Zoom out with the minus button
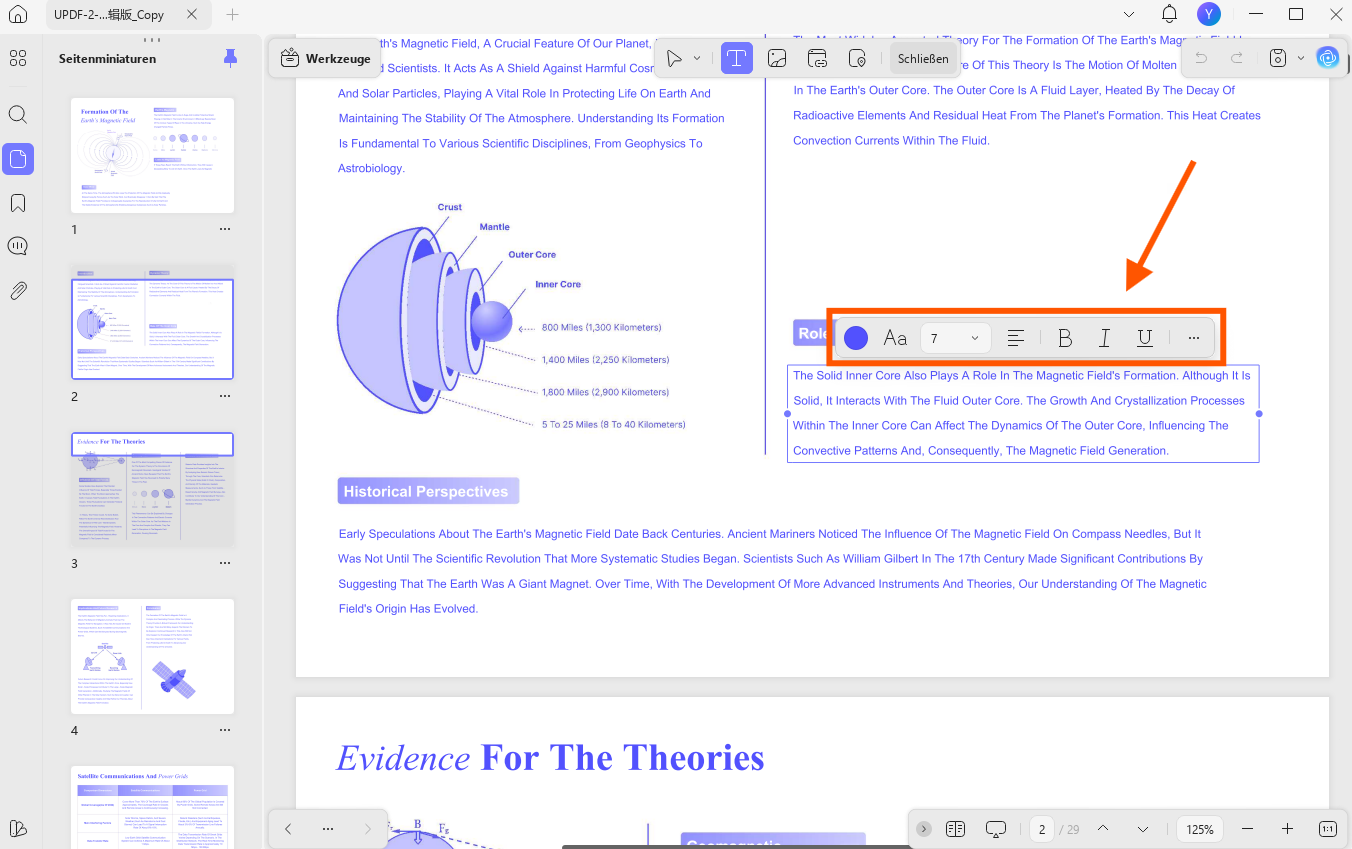 (1247, 829)
